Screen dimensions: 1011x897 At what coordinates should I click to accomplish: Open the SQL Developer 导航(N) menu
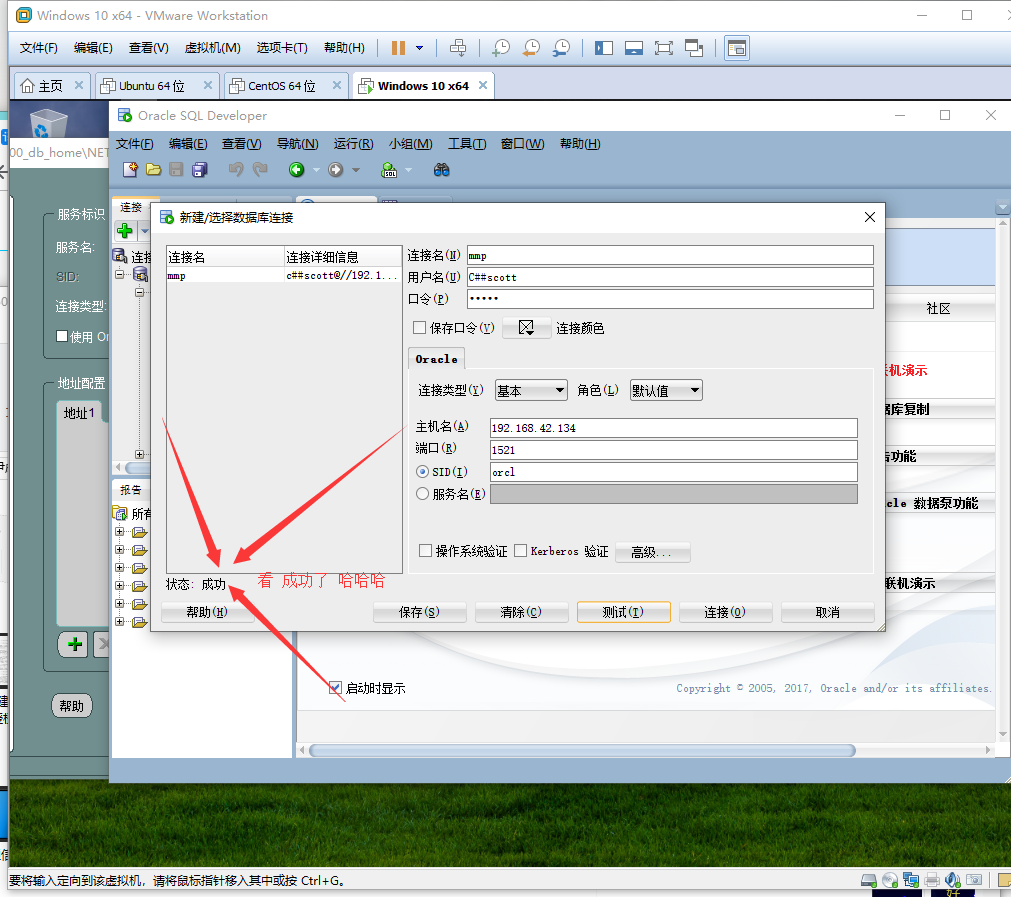point(297,144)
